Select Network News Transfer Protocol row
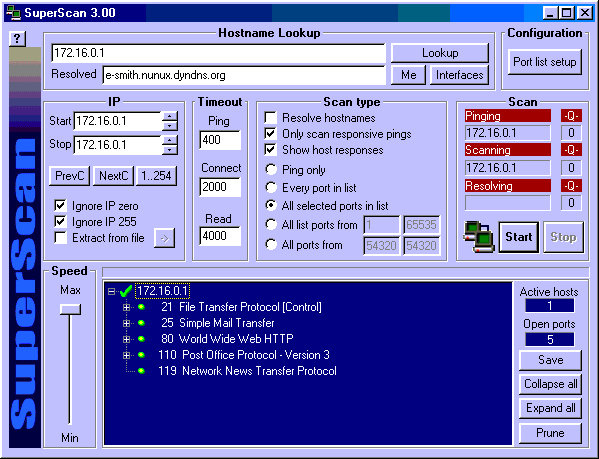 [x=248, y=371]
